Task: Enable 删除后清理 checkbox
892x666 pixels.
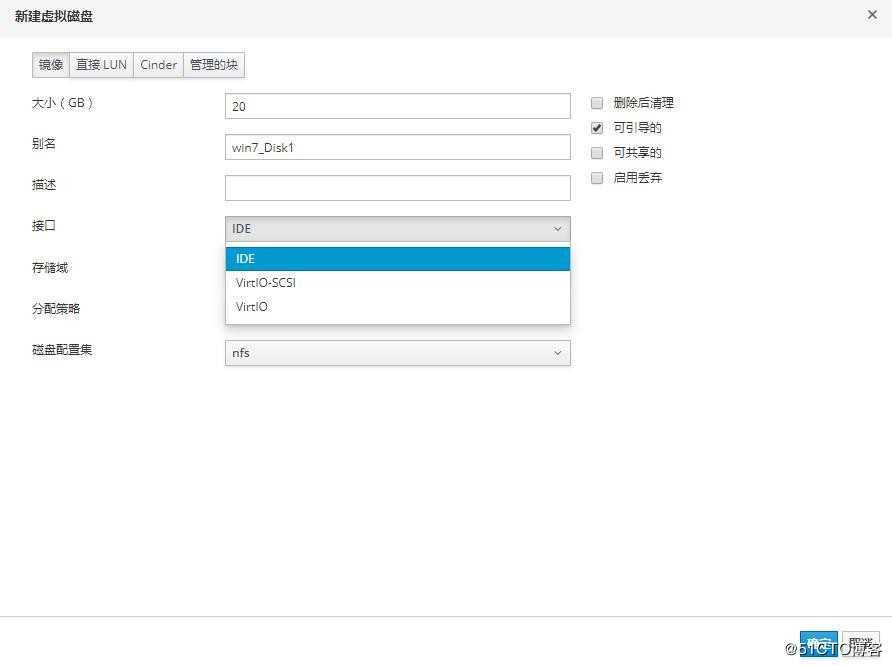Action: coord(597,103)
